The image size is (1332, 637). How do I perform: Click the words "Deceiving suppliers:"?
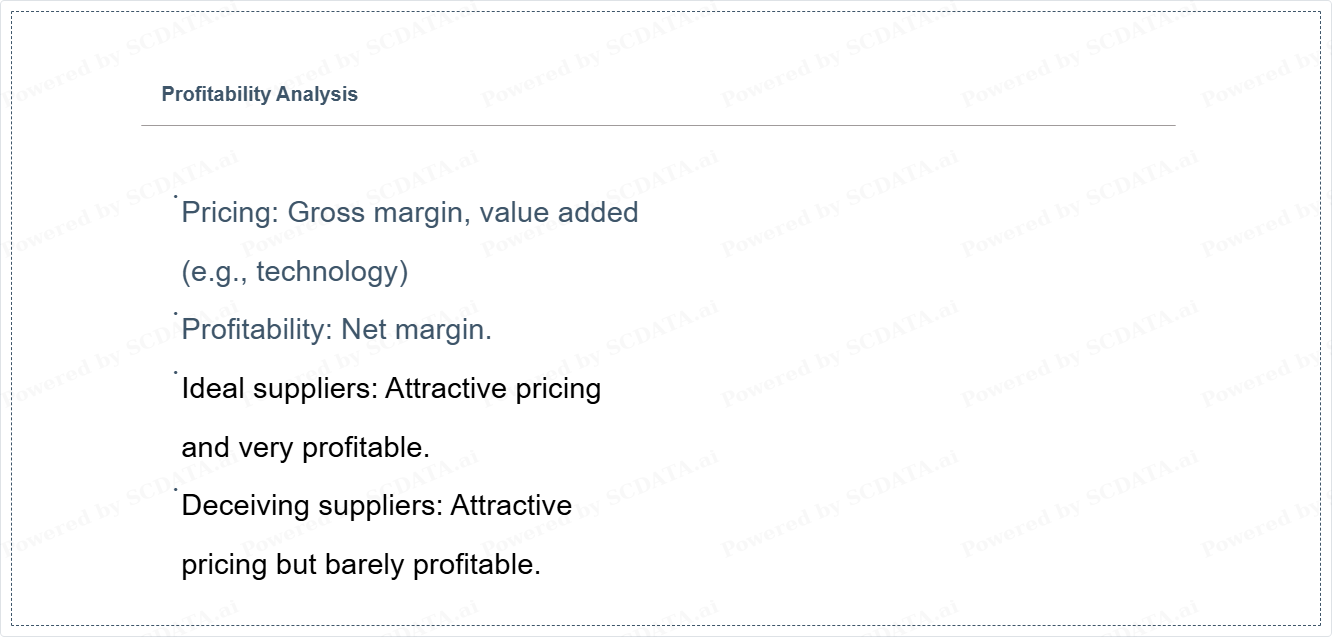point(311,506)
